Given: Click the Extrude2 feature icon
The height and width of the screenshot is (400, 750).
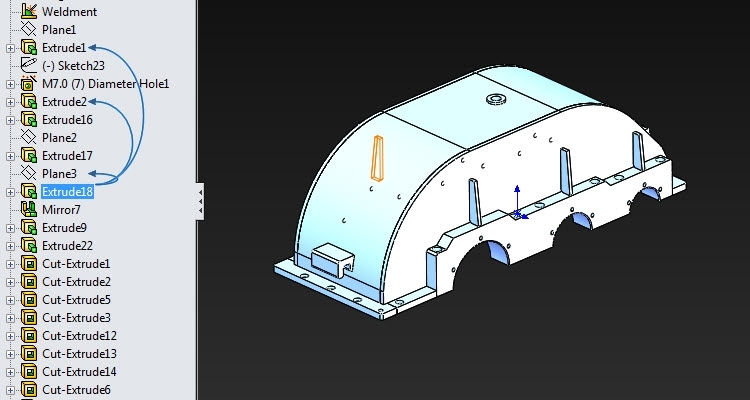Looking at the screenshot, I should click(29, 102).
